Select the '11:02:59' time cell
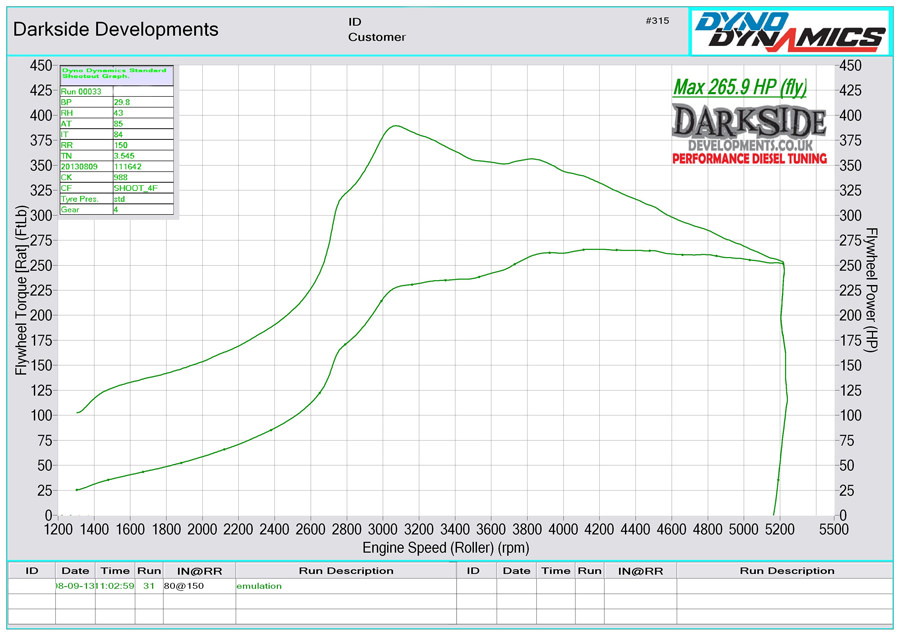This screenshot has height=636, width=900. pos(115,586)
